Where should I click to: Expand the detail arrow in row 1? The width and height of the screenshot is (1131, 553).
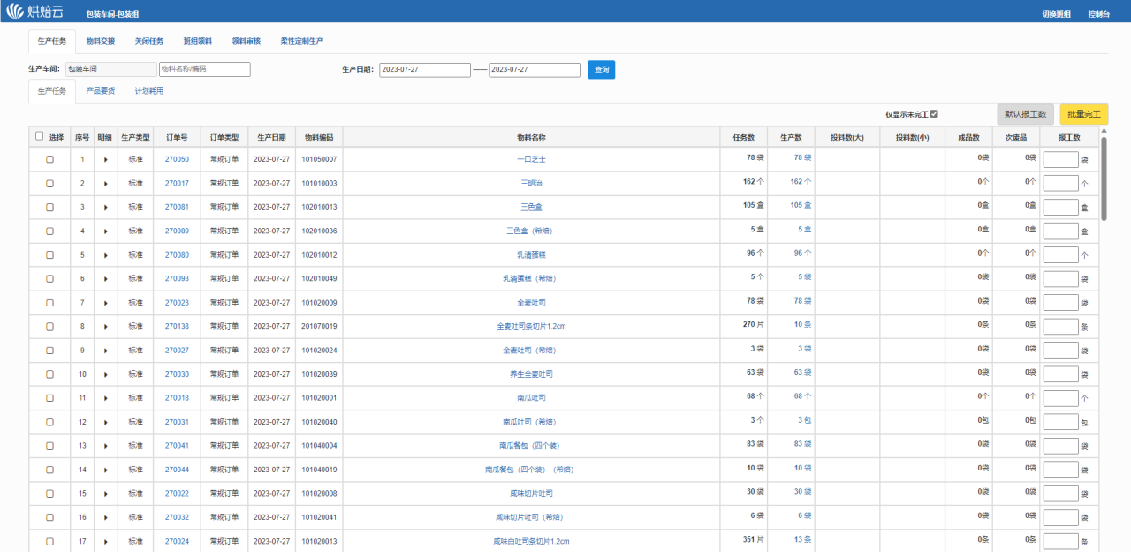click(x=105, y=159)
